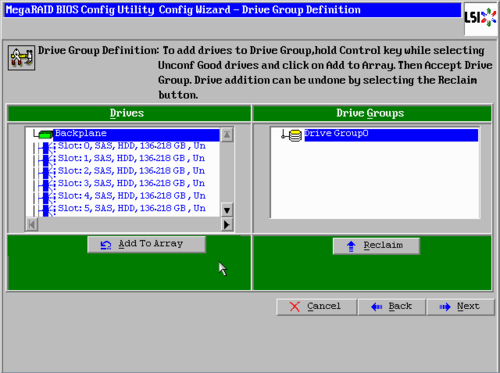The image size is (500, 373).
Task: Click the Slot 0 drive icon
Action: coord(49,147)
